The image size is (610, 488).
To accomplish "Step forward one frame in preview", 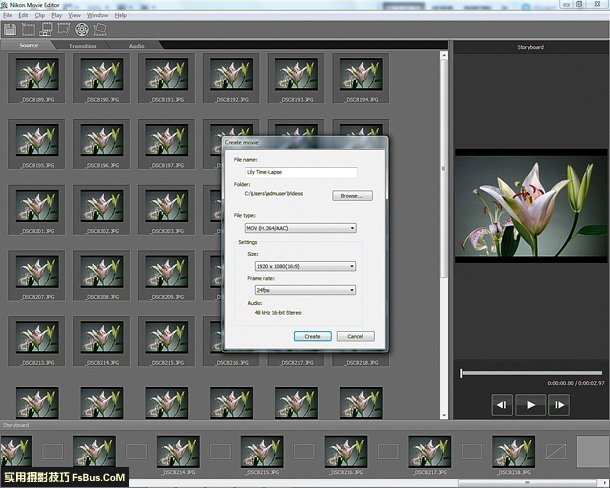I will tap(559, 405).
